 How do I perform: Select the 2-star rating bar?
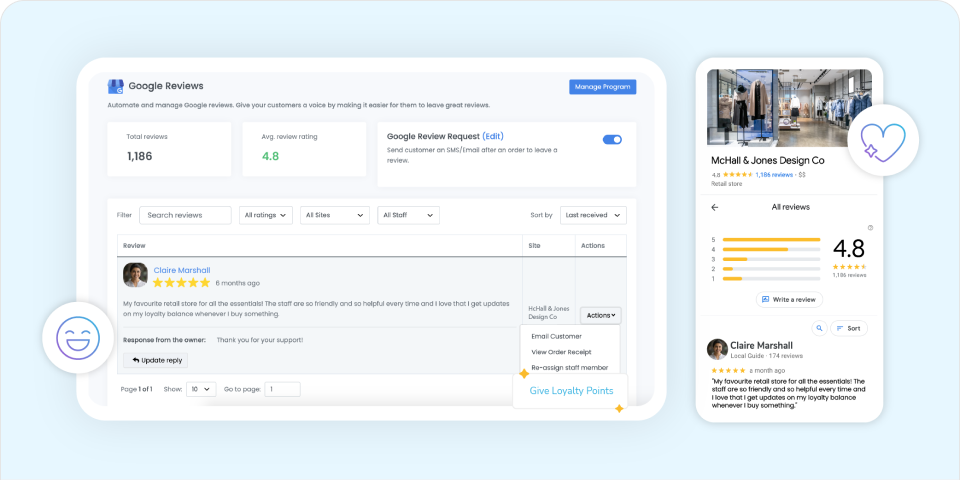coord(771,269)
